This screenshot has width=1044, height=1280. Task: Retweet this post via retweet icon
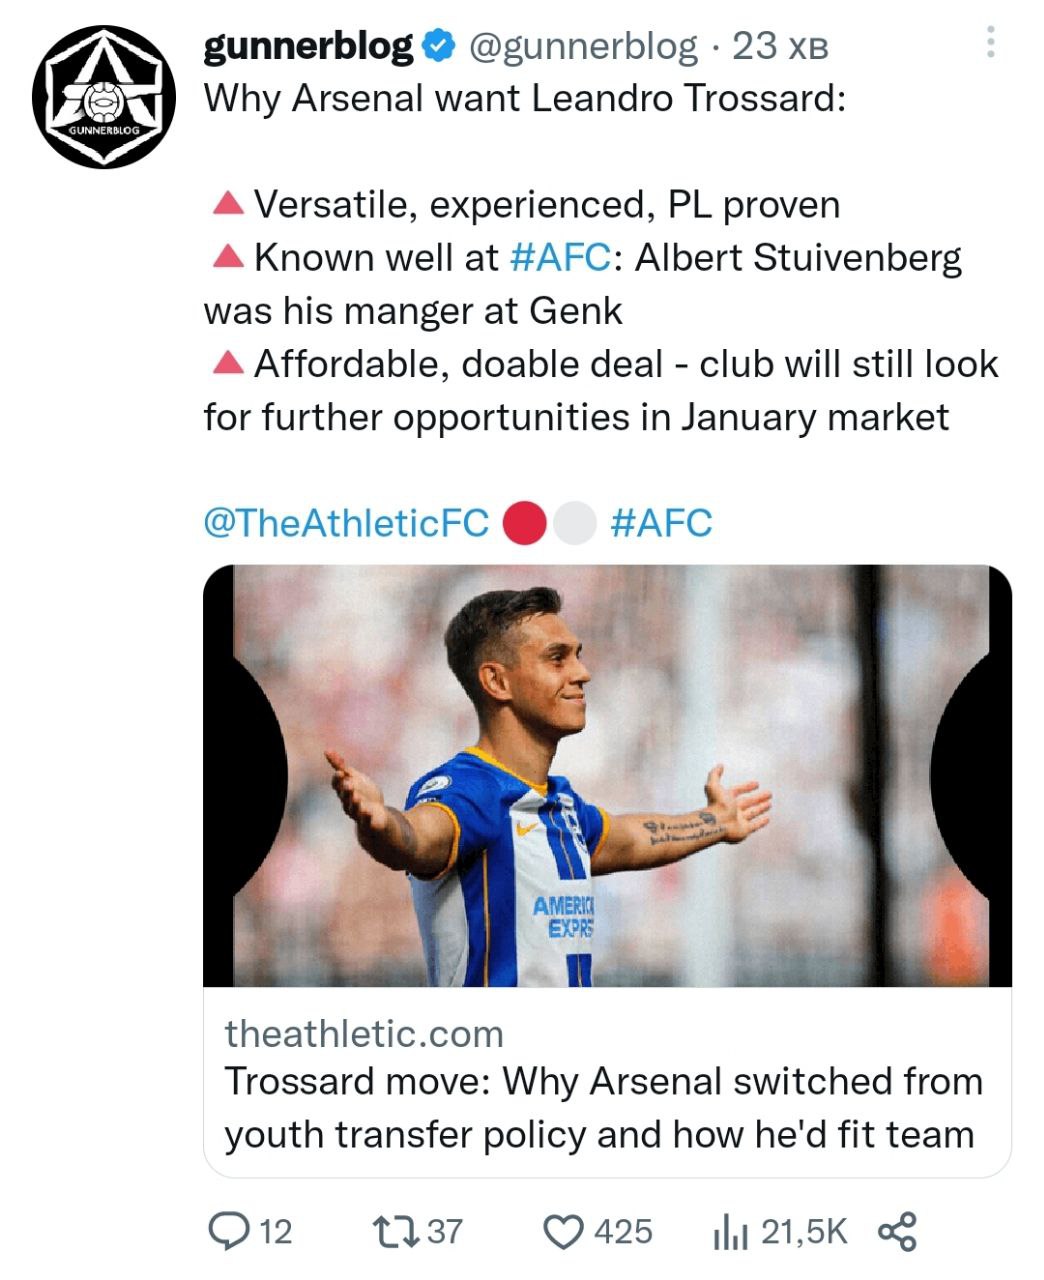coord(392,1231)
